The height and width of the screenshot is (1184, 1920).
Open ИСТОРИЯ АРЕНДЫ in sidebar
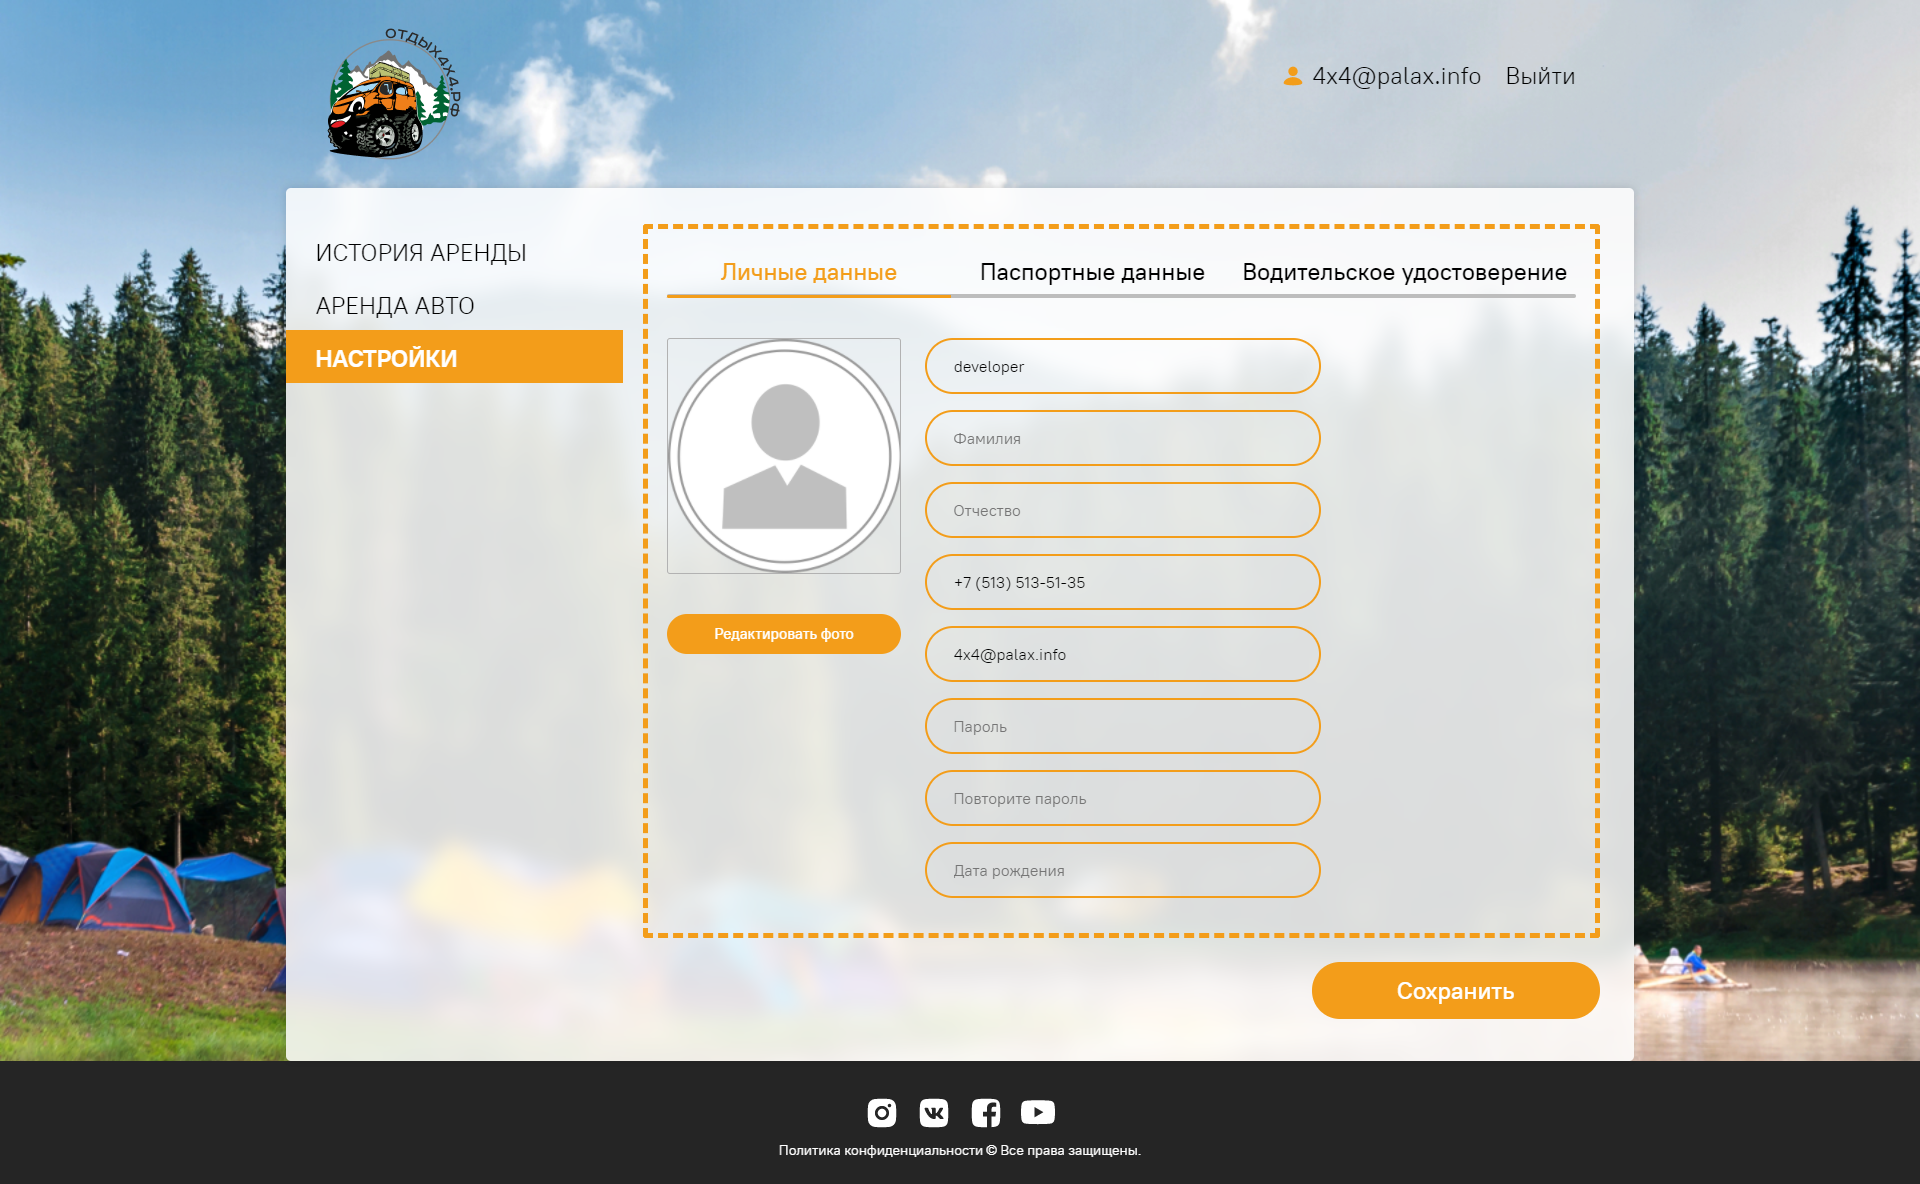[421, 253]
